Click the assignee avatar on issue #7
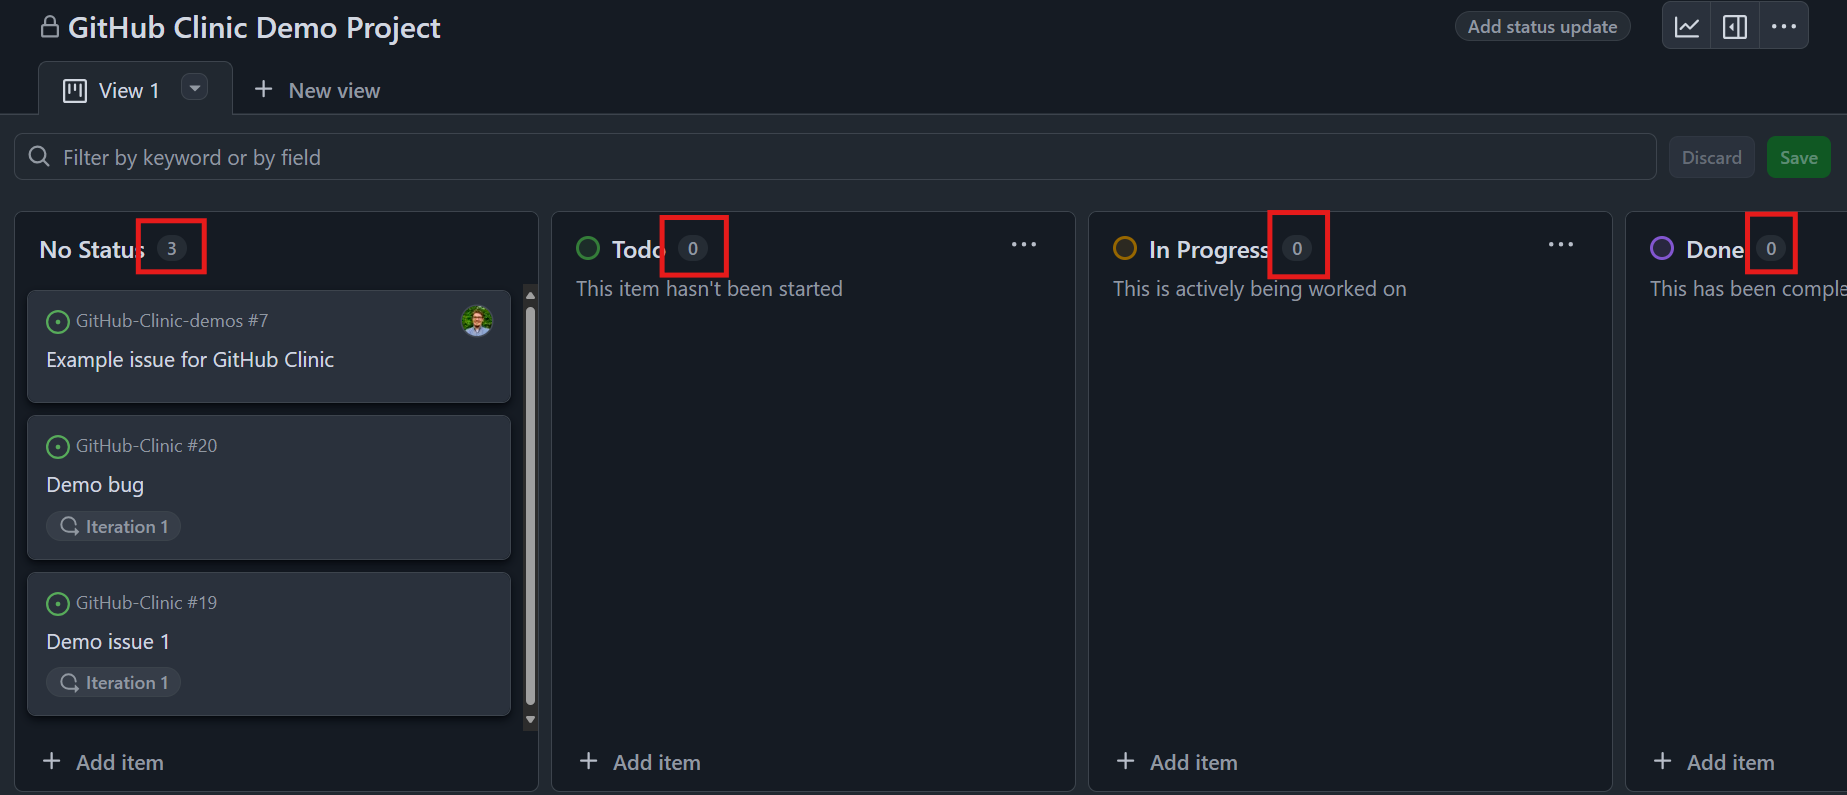Viewport: 1847px width, 795px height. coord(477,321)
